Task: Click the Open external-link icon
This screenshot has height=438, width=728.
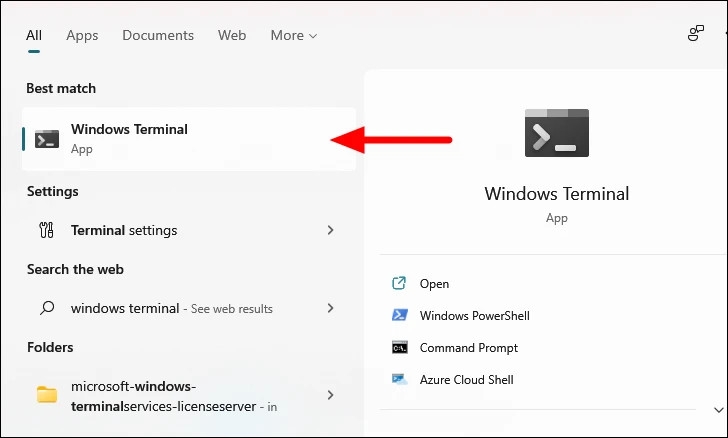Action: (399, 283)
